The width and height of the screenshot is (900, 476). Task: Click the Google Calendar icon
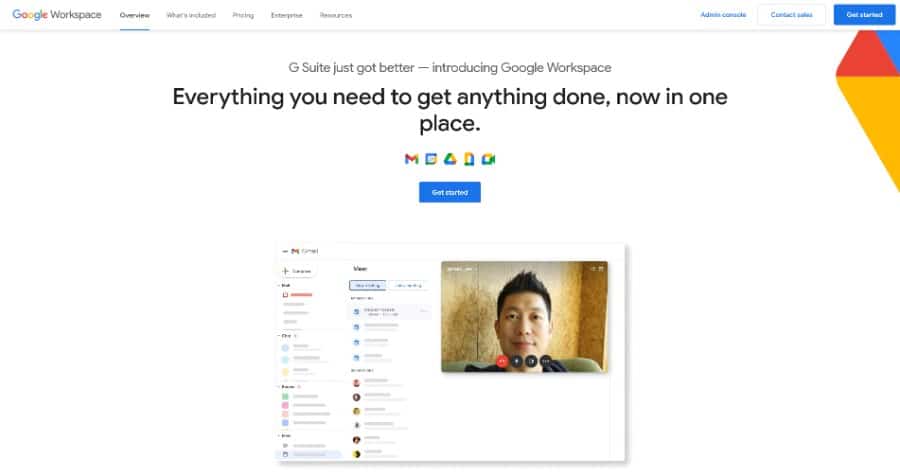click(x=431, y=159)
